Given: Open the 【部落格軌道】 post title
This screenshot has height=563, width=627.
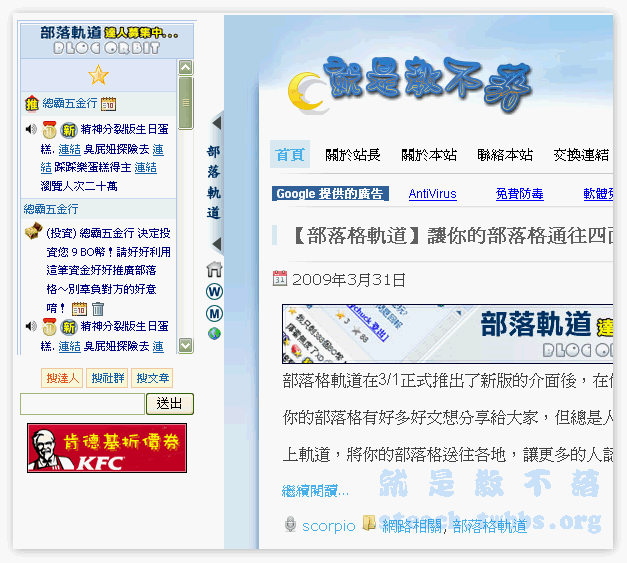Looking at the screenshot, I should (x=450, y=235).
